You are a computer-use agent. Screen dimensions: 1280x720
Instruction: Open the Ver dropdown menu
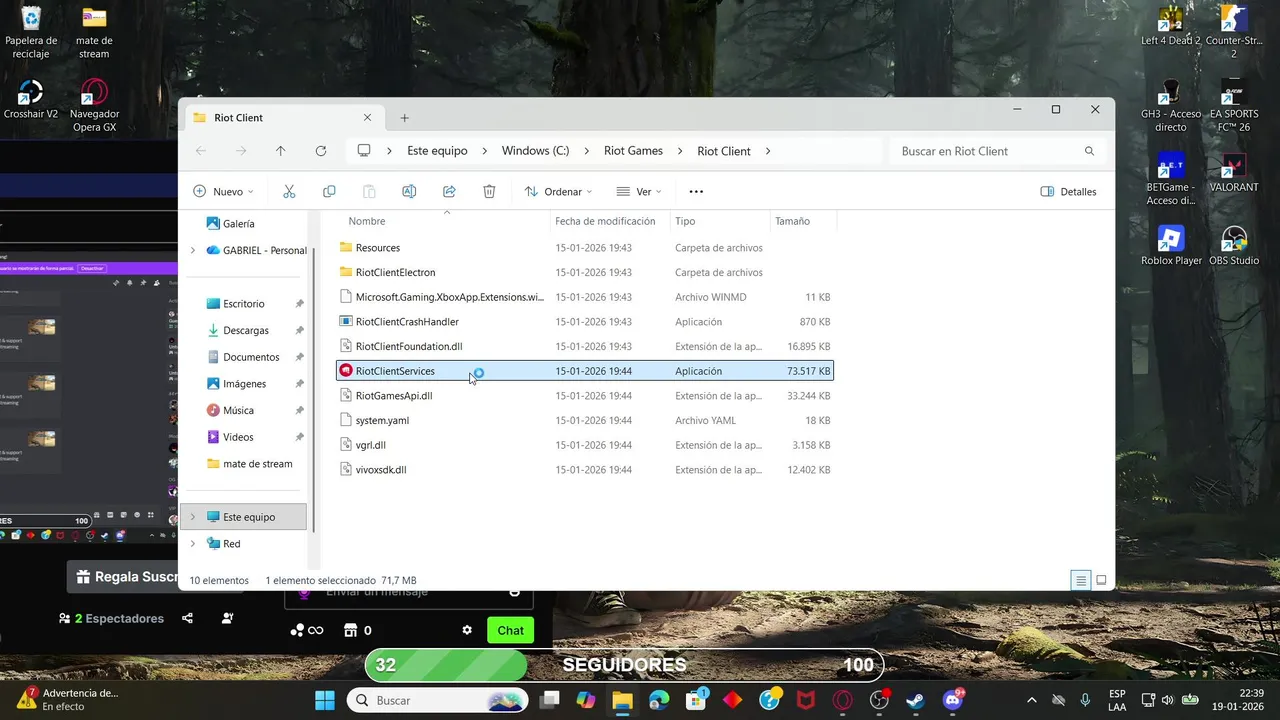638,191
